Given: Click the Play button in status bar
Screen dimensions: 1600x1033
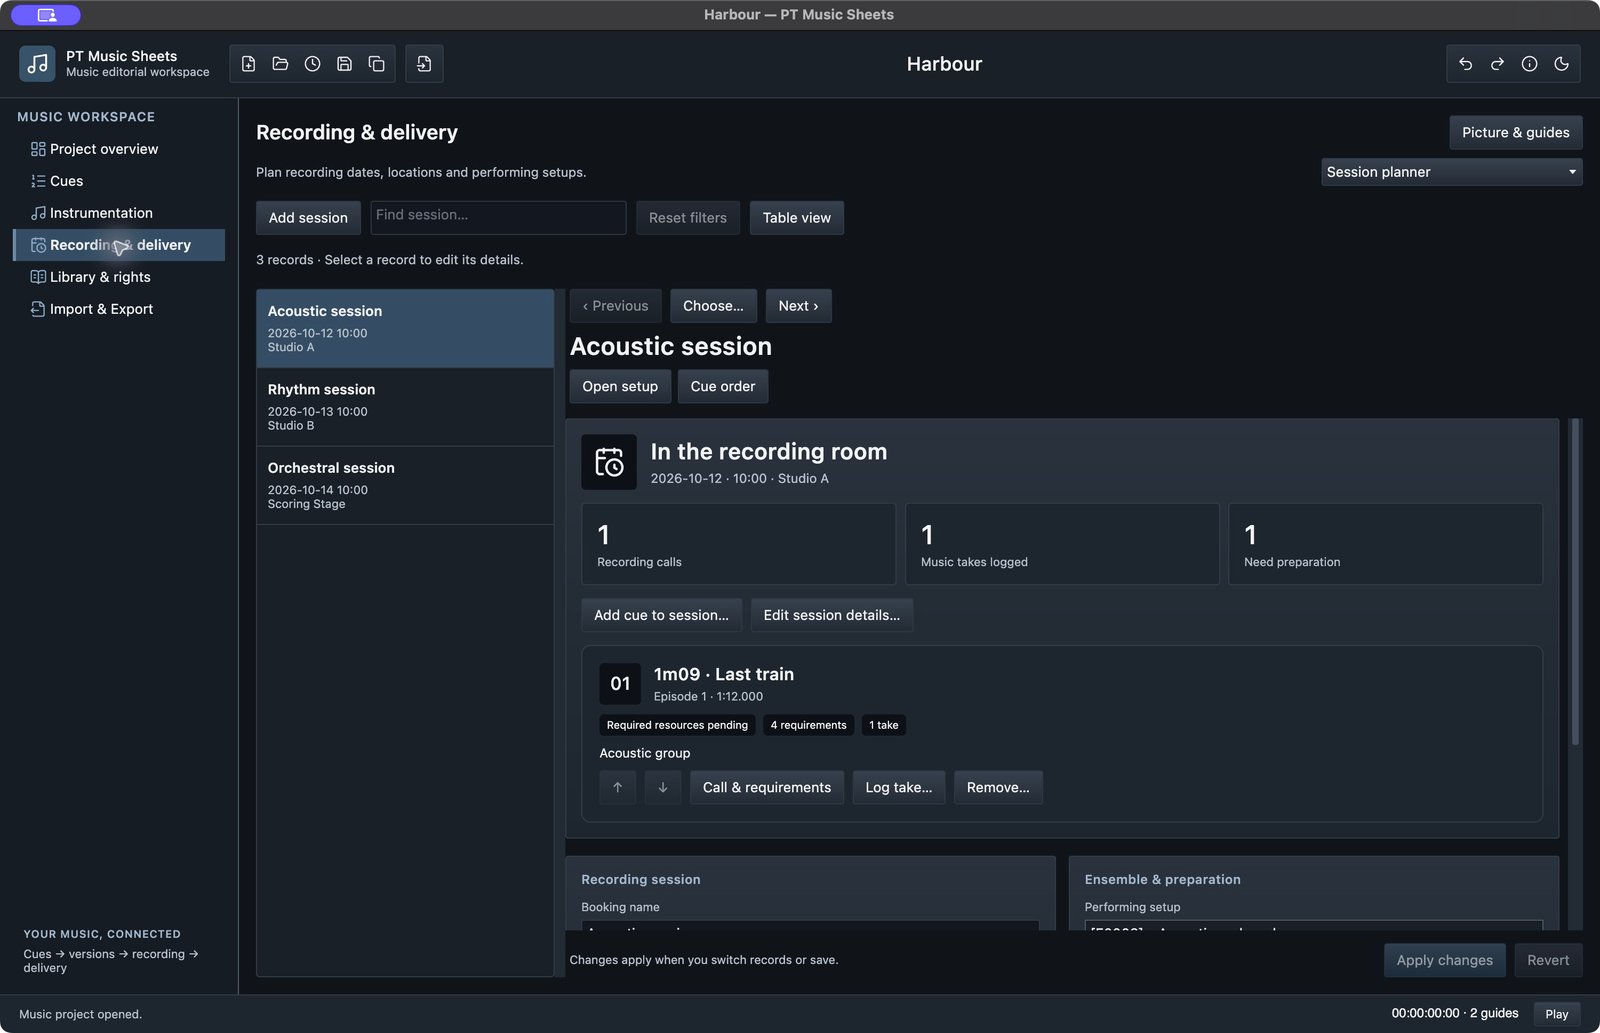Looking at the screenshot, I should [x=1557, y=1014].
